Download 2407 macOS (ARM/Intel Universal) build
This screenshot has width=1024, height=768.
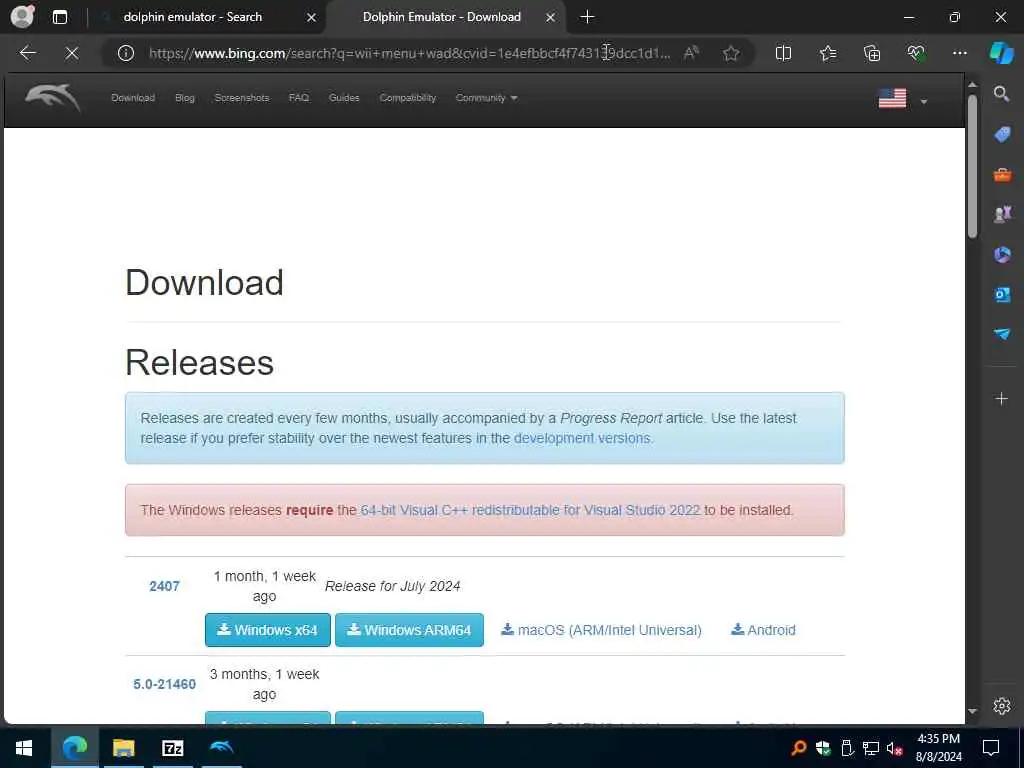click(x=601, y=630)
